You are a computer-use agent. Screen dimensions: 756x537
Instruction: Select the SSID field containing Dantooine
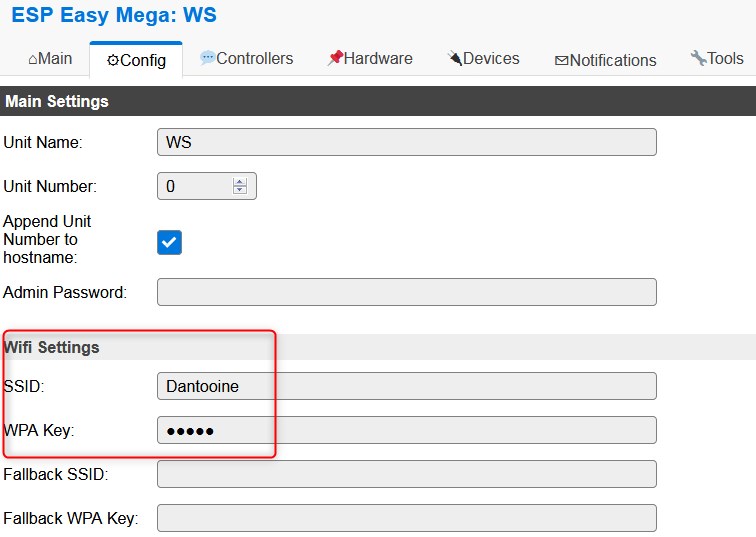(x=406, y=386)
